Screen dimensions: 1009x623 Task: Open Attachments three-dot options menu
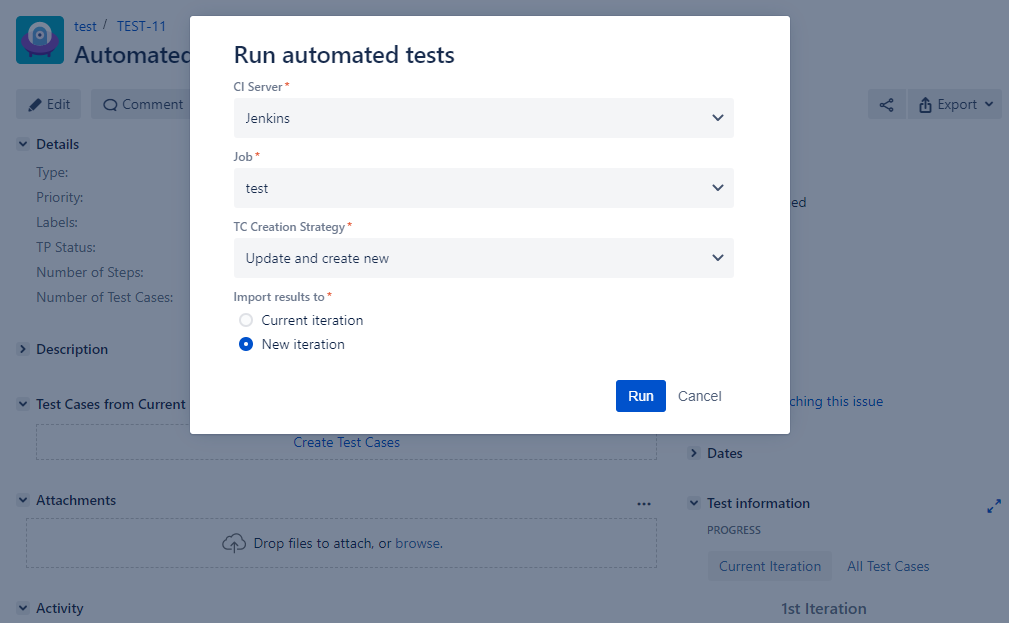click(x=643, y=504)
